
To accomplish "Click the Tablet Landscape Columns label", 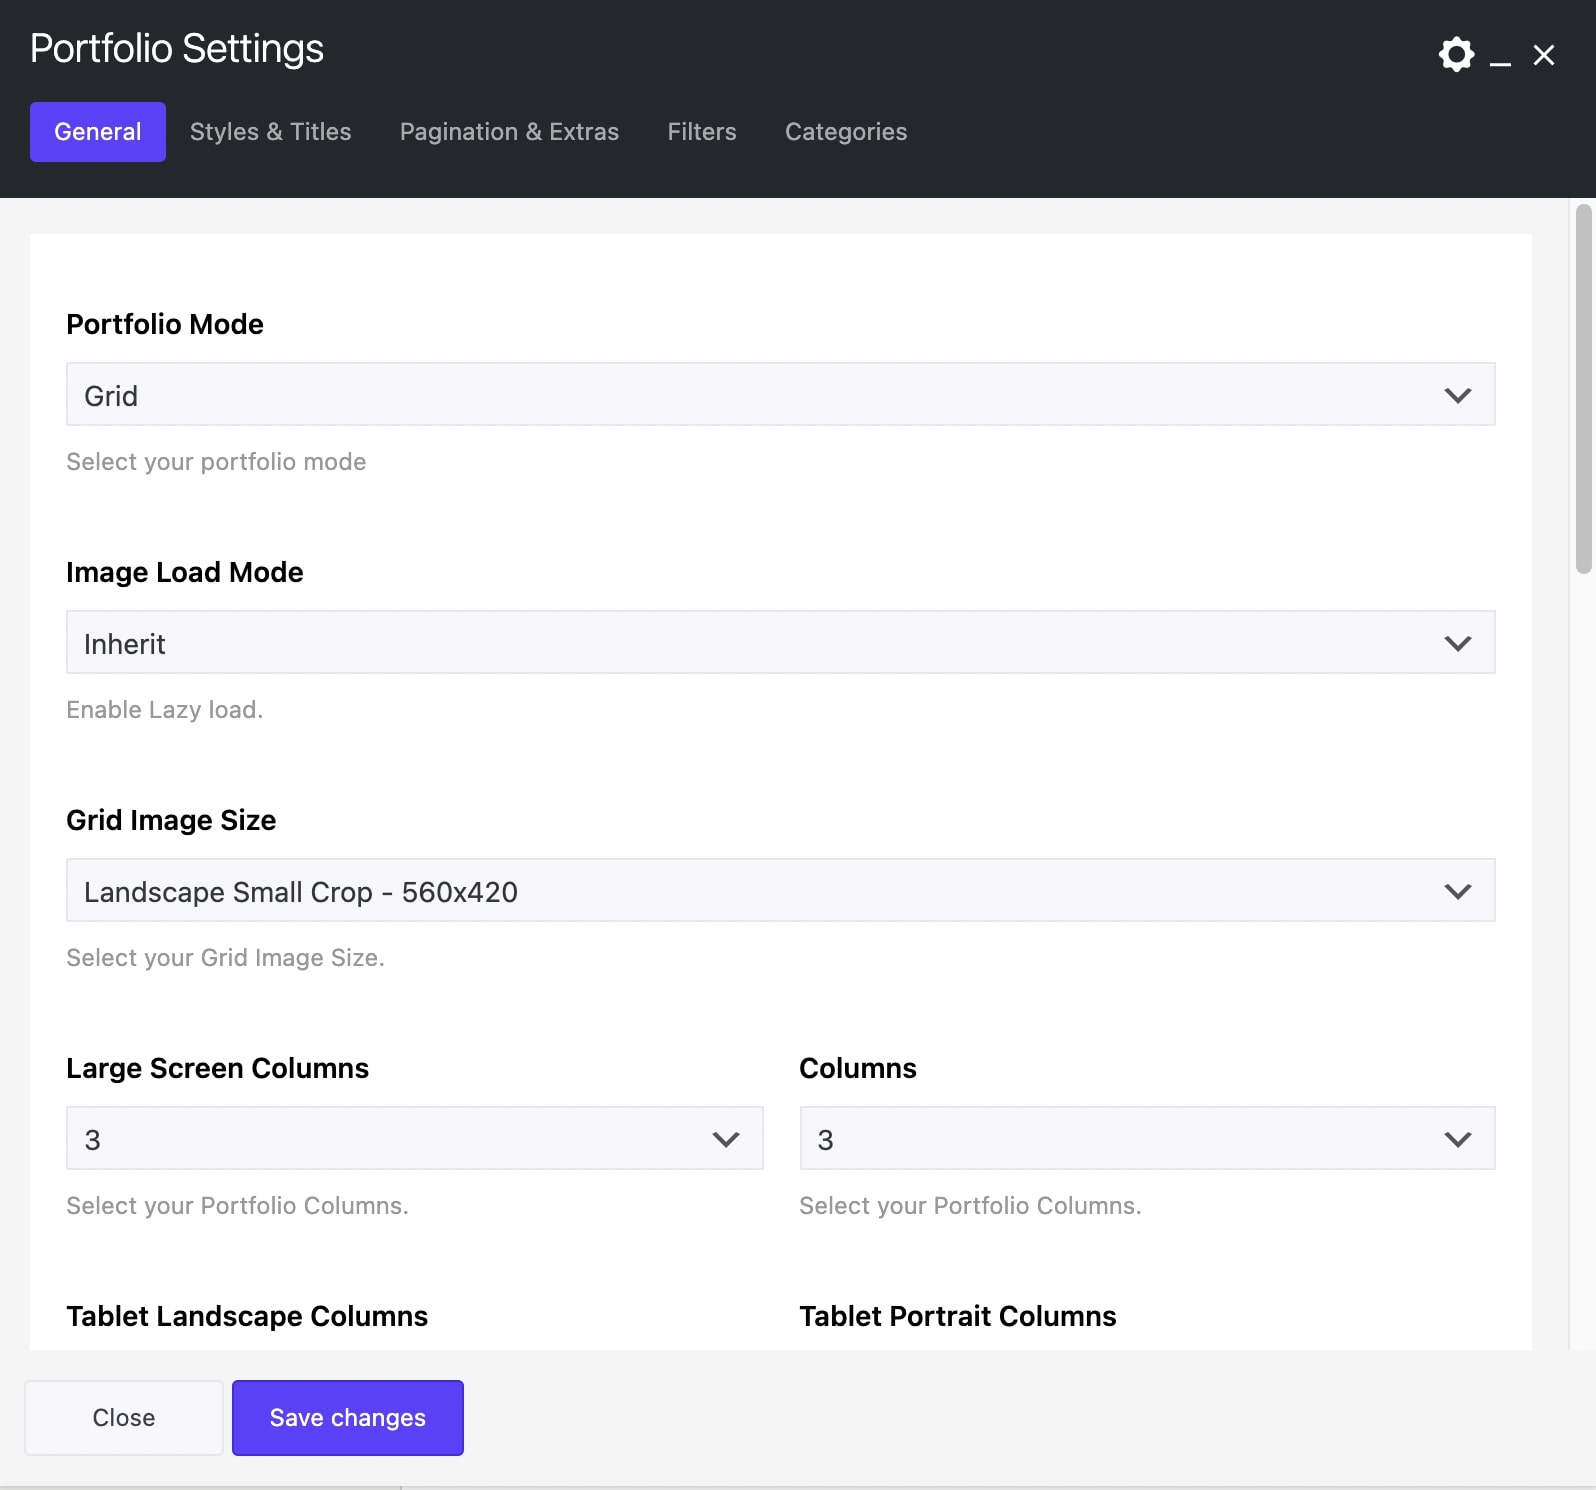I will tap(247, 1316).
